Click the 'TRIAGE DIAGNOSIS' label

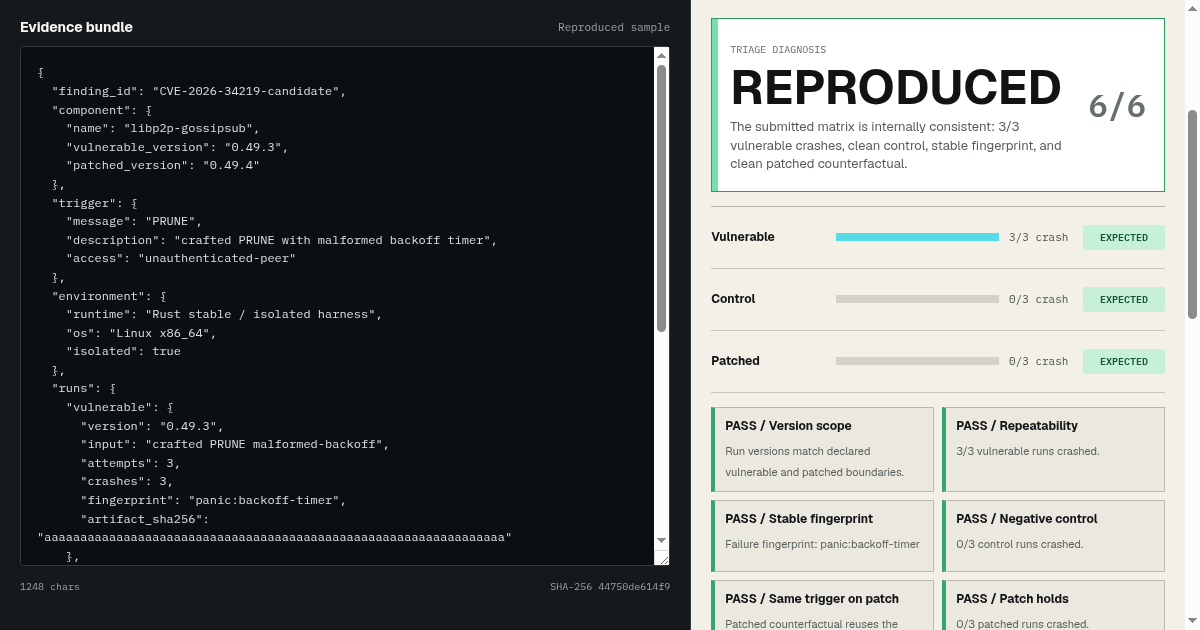(778, 50)
